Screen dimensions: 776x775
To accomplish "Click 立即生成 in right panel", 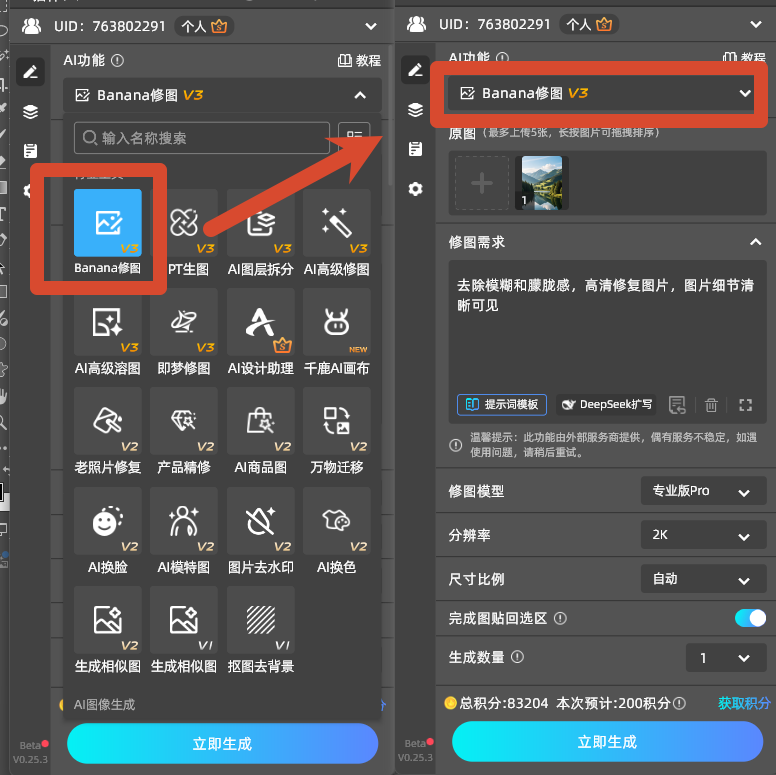I will 607,741.
